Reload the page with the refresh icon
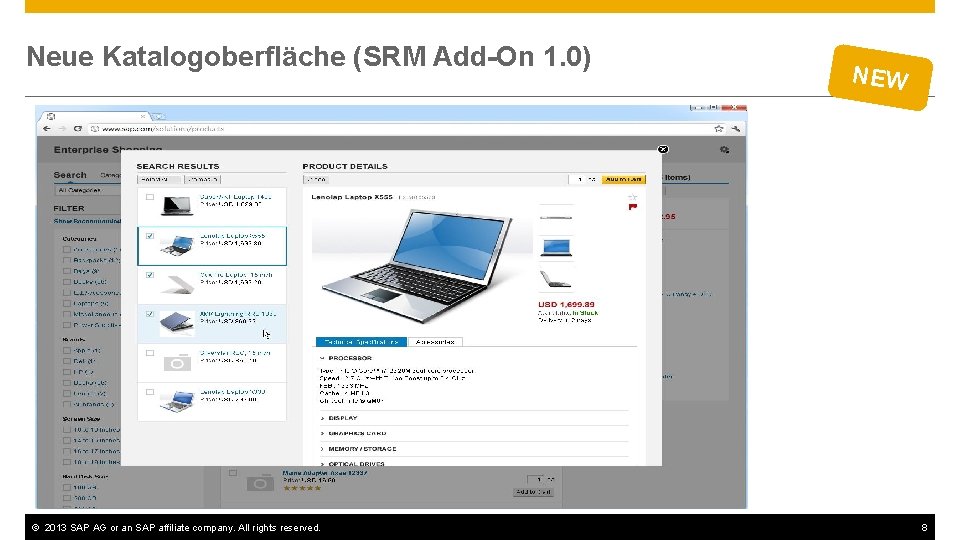The width and height of the screenshot is (960, 540). click(x=78, y=129)
